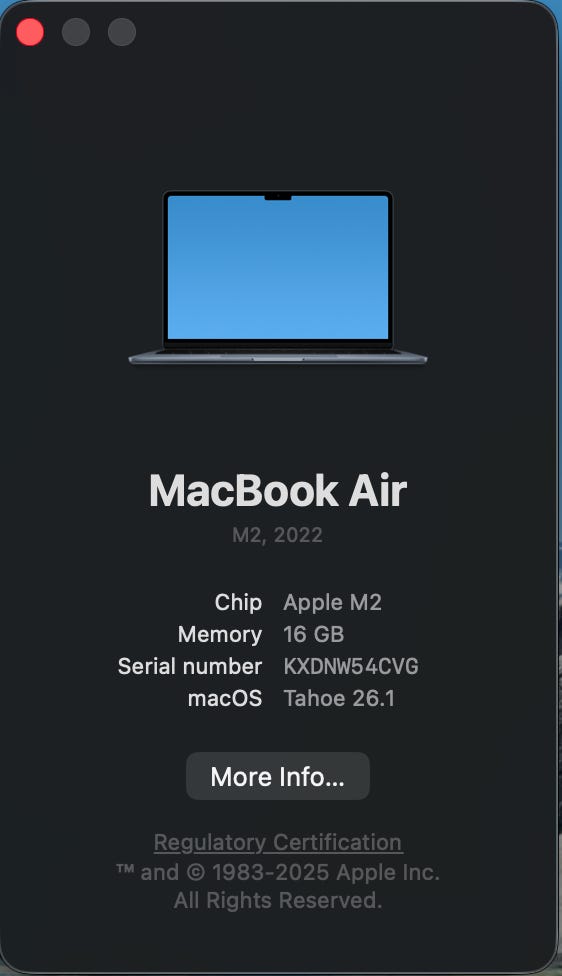Click the disabled minimize window button

76,32
